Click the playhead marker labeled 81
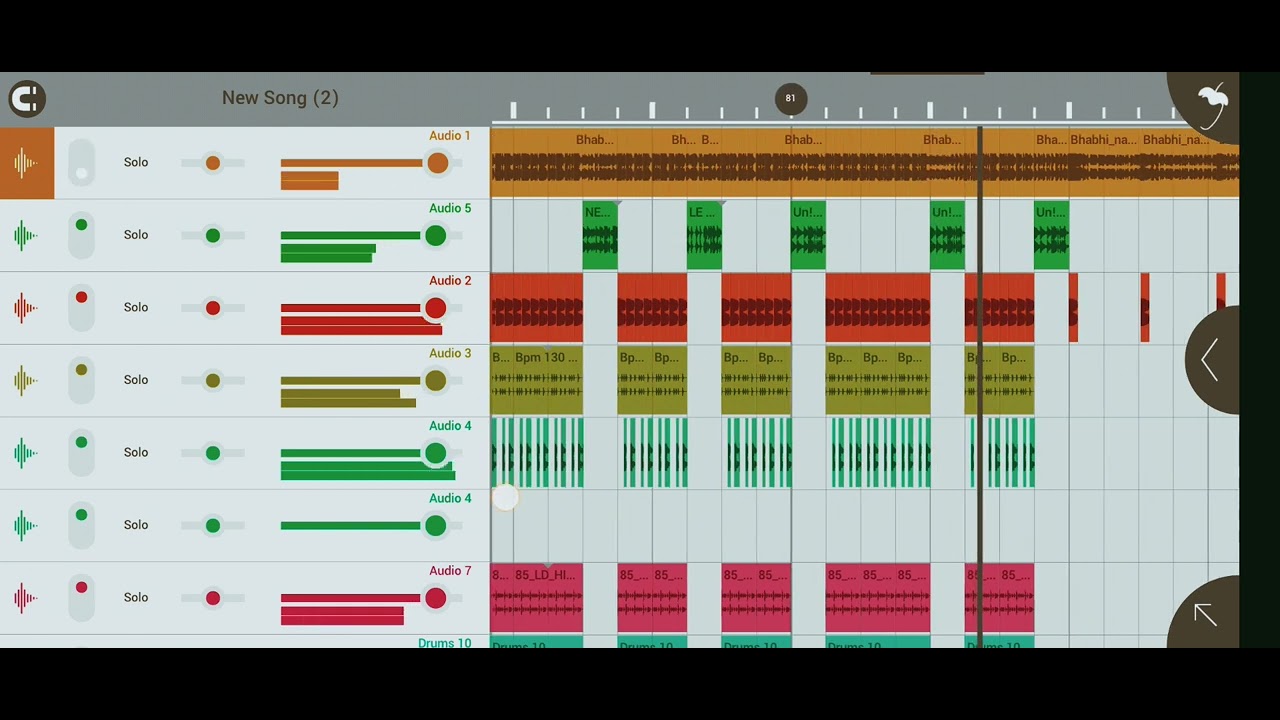Viewport: 1280px width, 720px height. [x=791, y=98]
